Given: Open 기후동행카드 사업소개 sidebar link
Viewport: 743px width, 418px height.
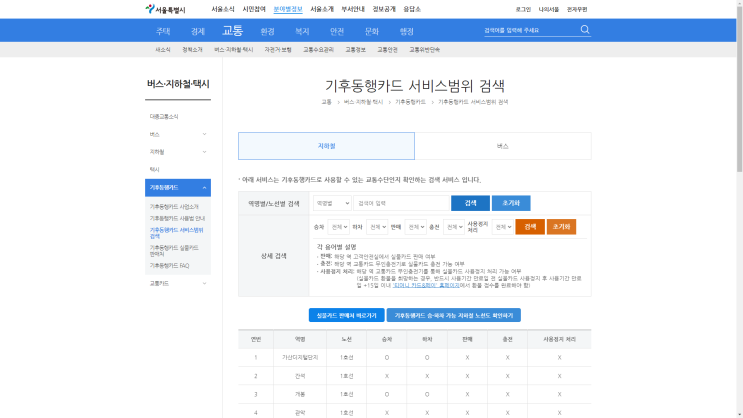Looking at the screenshot, I should pyautogui.click(x=174, y=207).
